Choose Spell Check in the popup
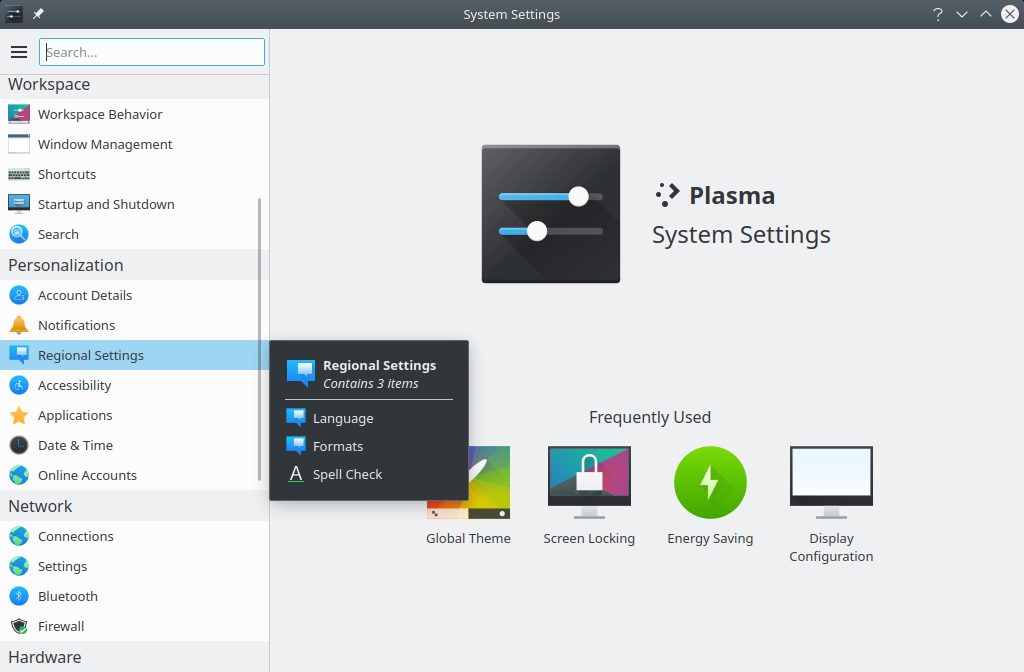This screenshot has width=1024, height=672. pos(369,474)
